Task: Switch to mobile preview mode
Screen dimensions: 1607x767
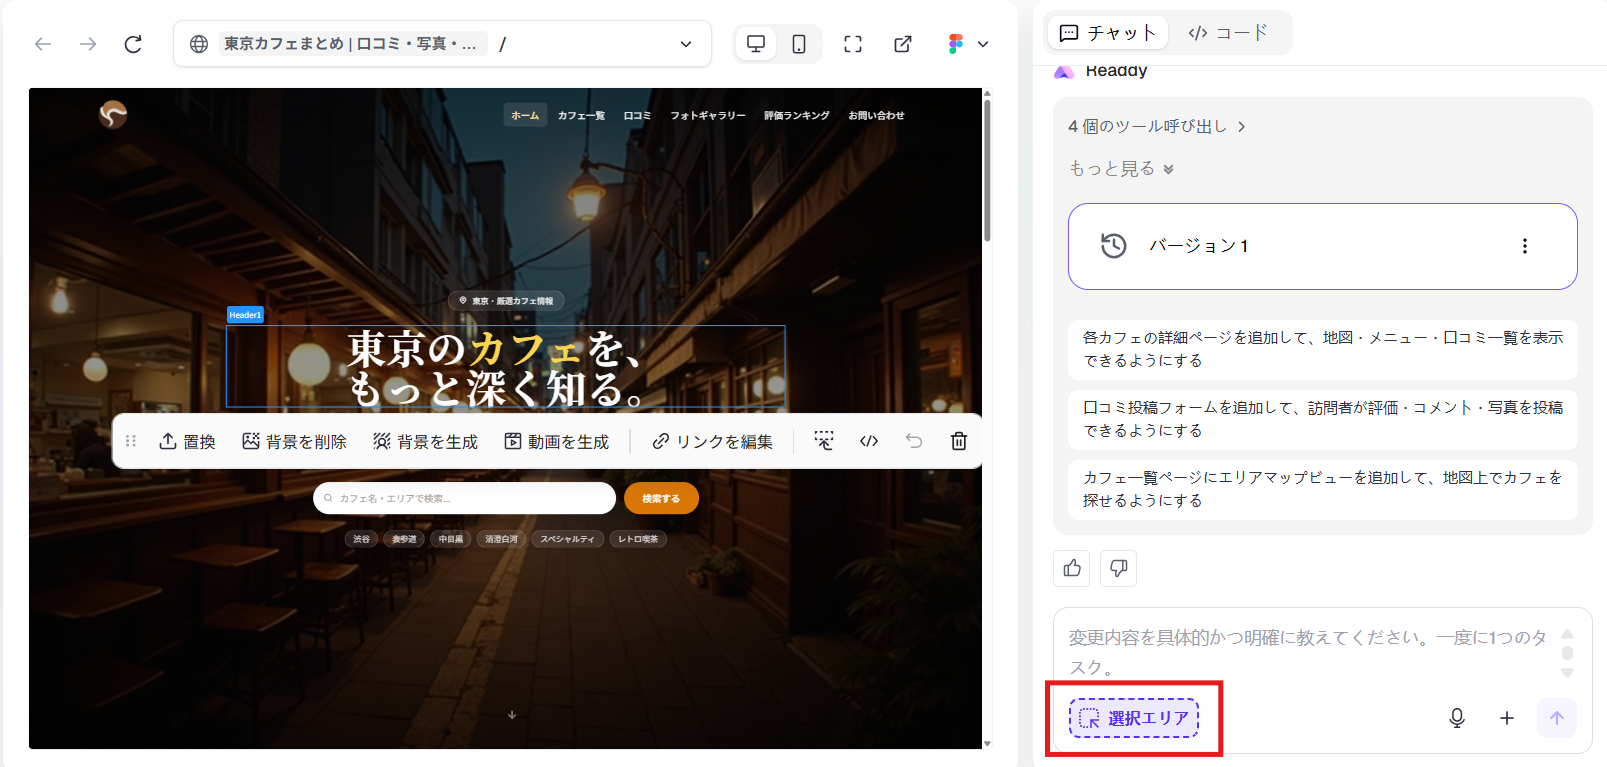Action: 799,44
